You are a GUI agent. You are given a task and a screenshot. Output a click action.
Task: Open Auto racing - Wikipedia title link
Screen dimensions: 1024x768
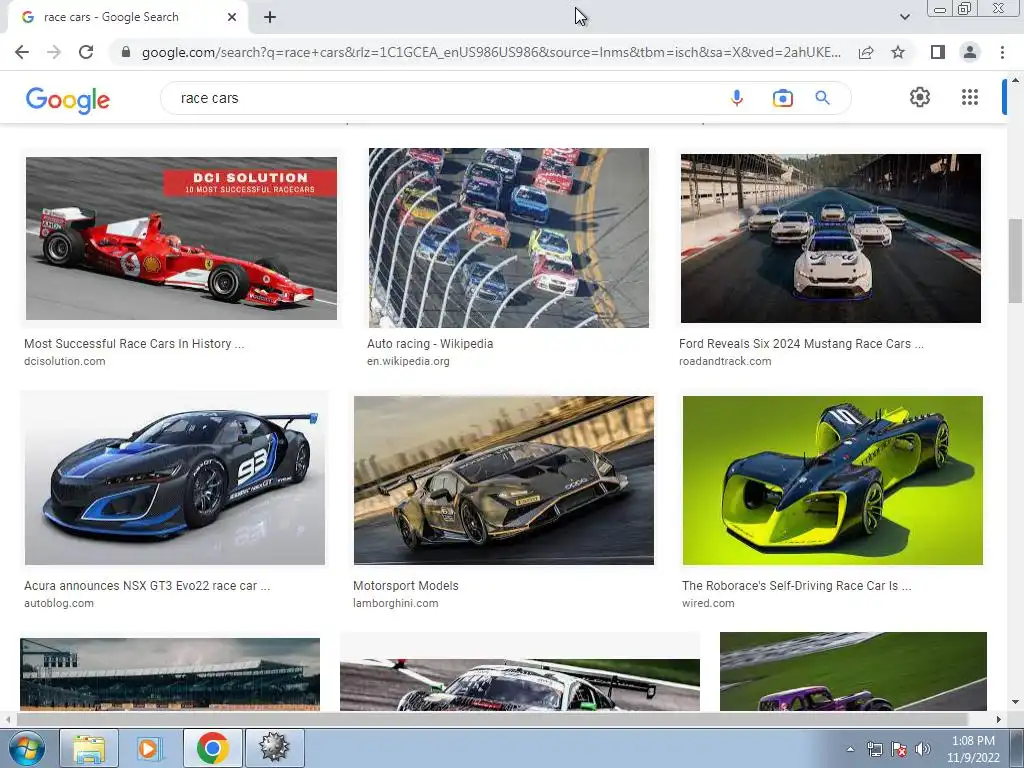pyautogui.click(x=430, y=344)
